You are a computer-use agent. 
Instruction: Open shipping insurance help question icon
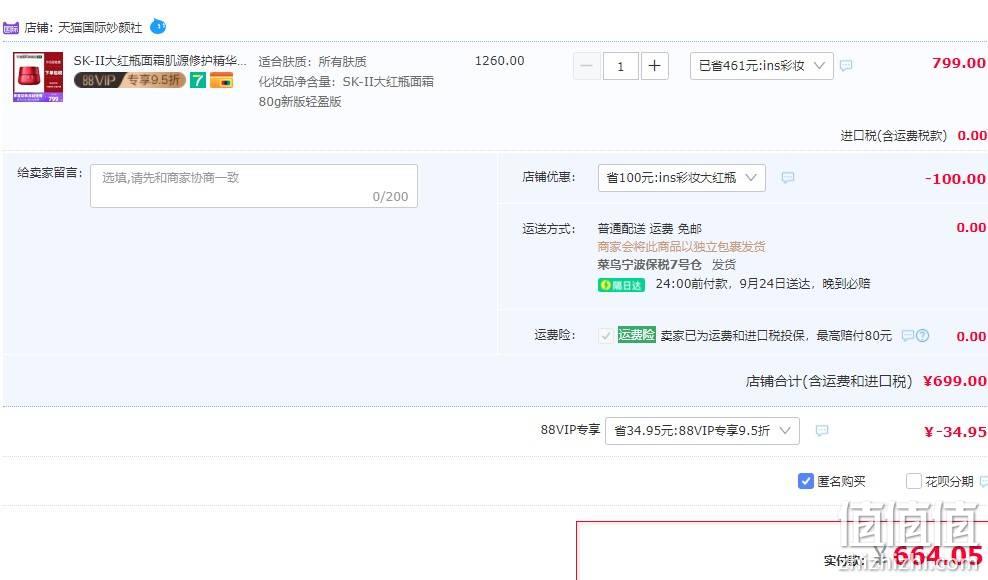point(922,335)
